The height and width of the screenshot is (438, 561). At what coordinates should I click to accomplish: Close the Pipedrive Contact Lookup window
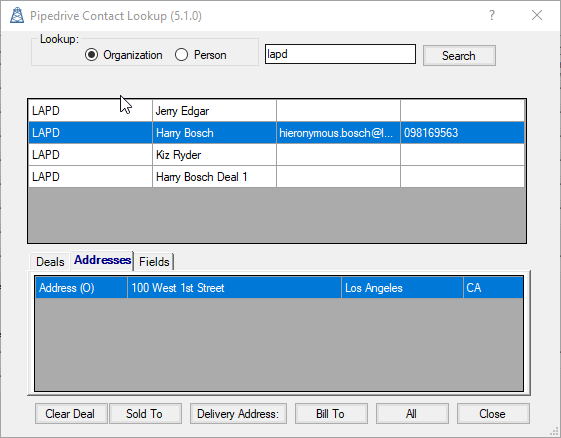(537, 15)
